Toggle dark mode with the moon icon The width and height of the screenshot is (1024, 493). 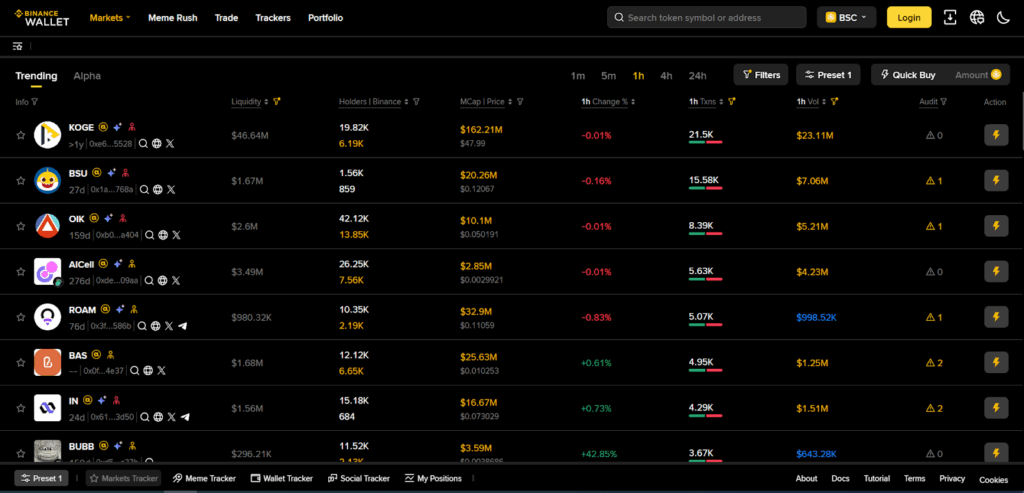1003,17
